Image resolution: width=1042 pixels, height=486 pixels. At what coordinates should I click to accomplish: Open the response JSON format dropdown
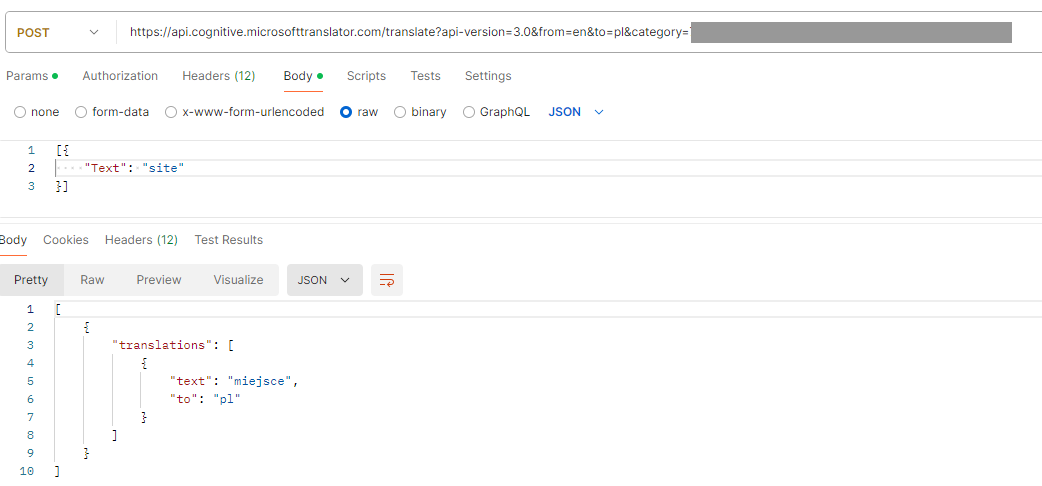click(x=324, y=280)
